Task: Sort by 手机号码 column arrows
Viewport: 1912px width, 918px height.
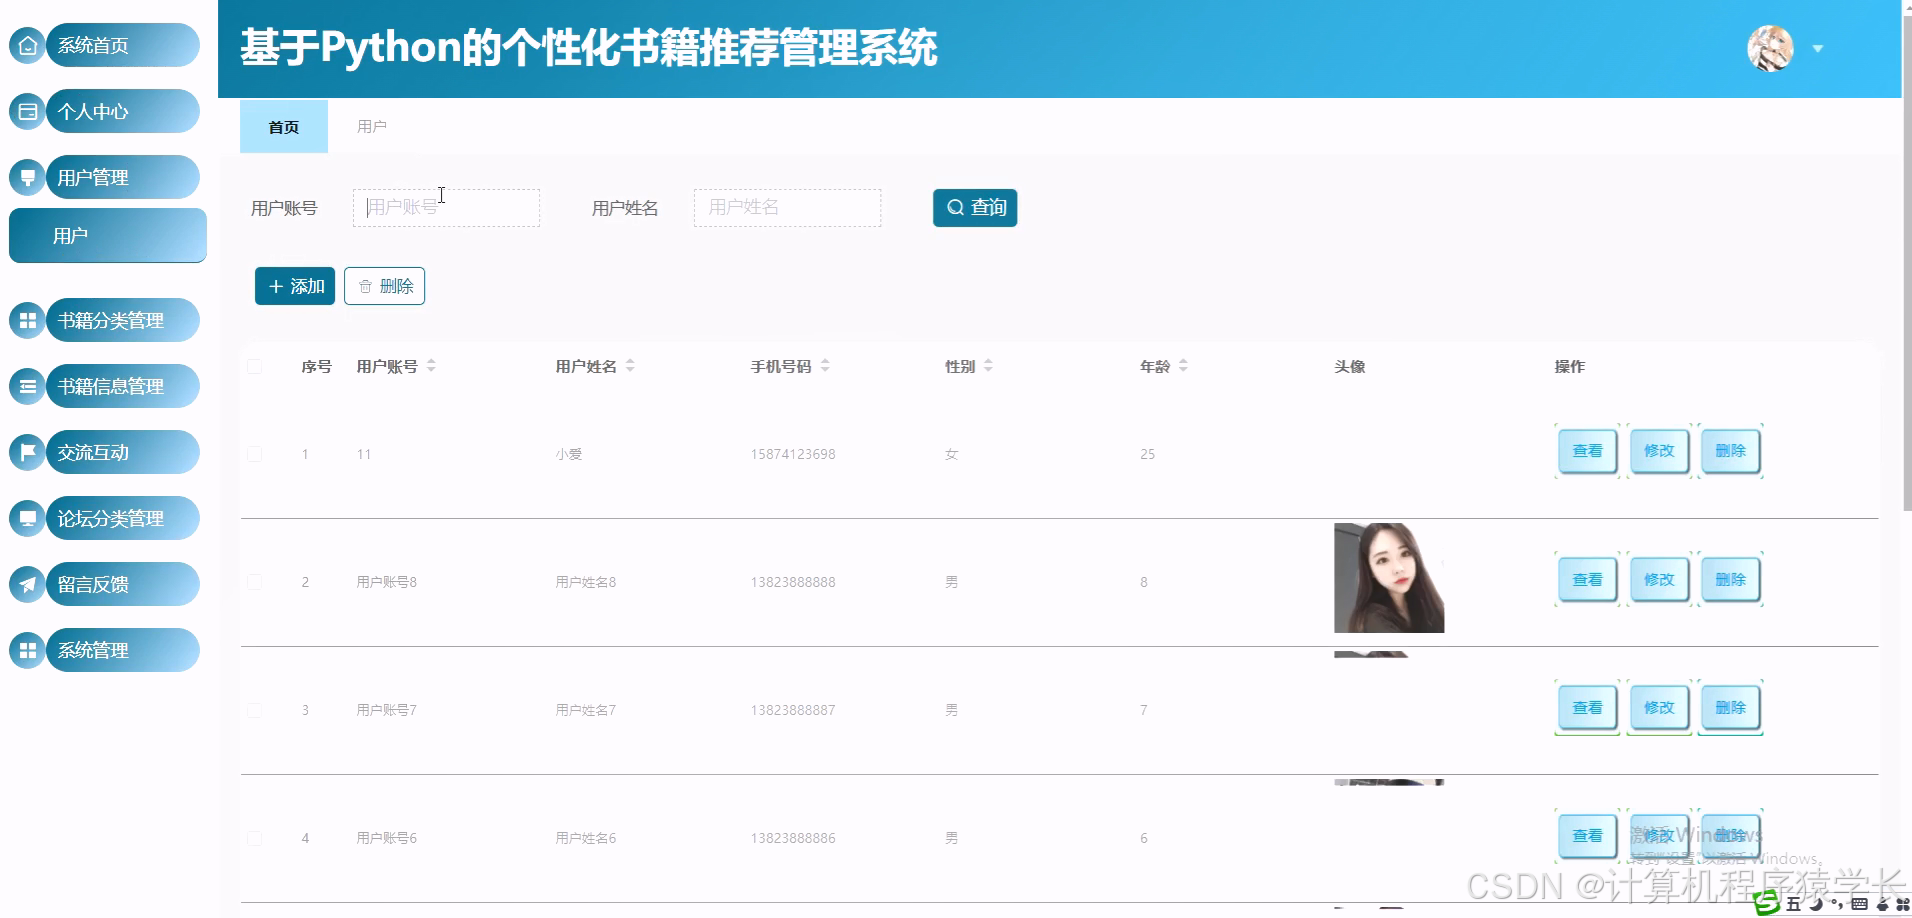Action: (x=825, y=366)
